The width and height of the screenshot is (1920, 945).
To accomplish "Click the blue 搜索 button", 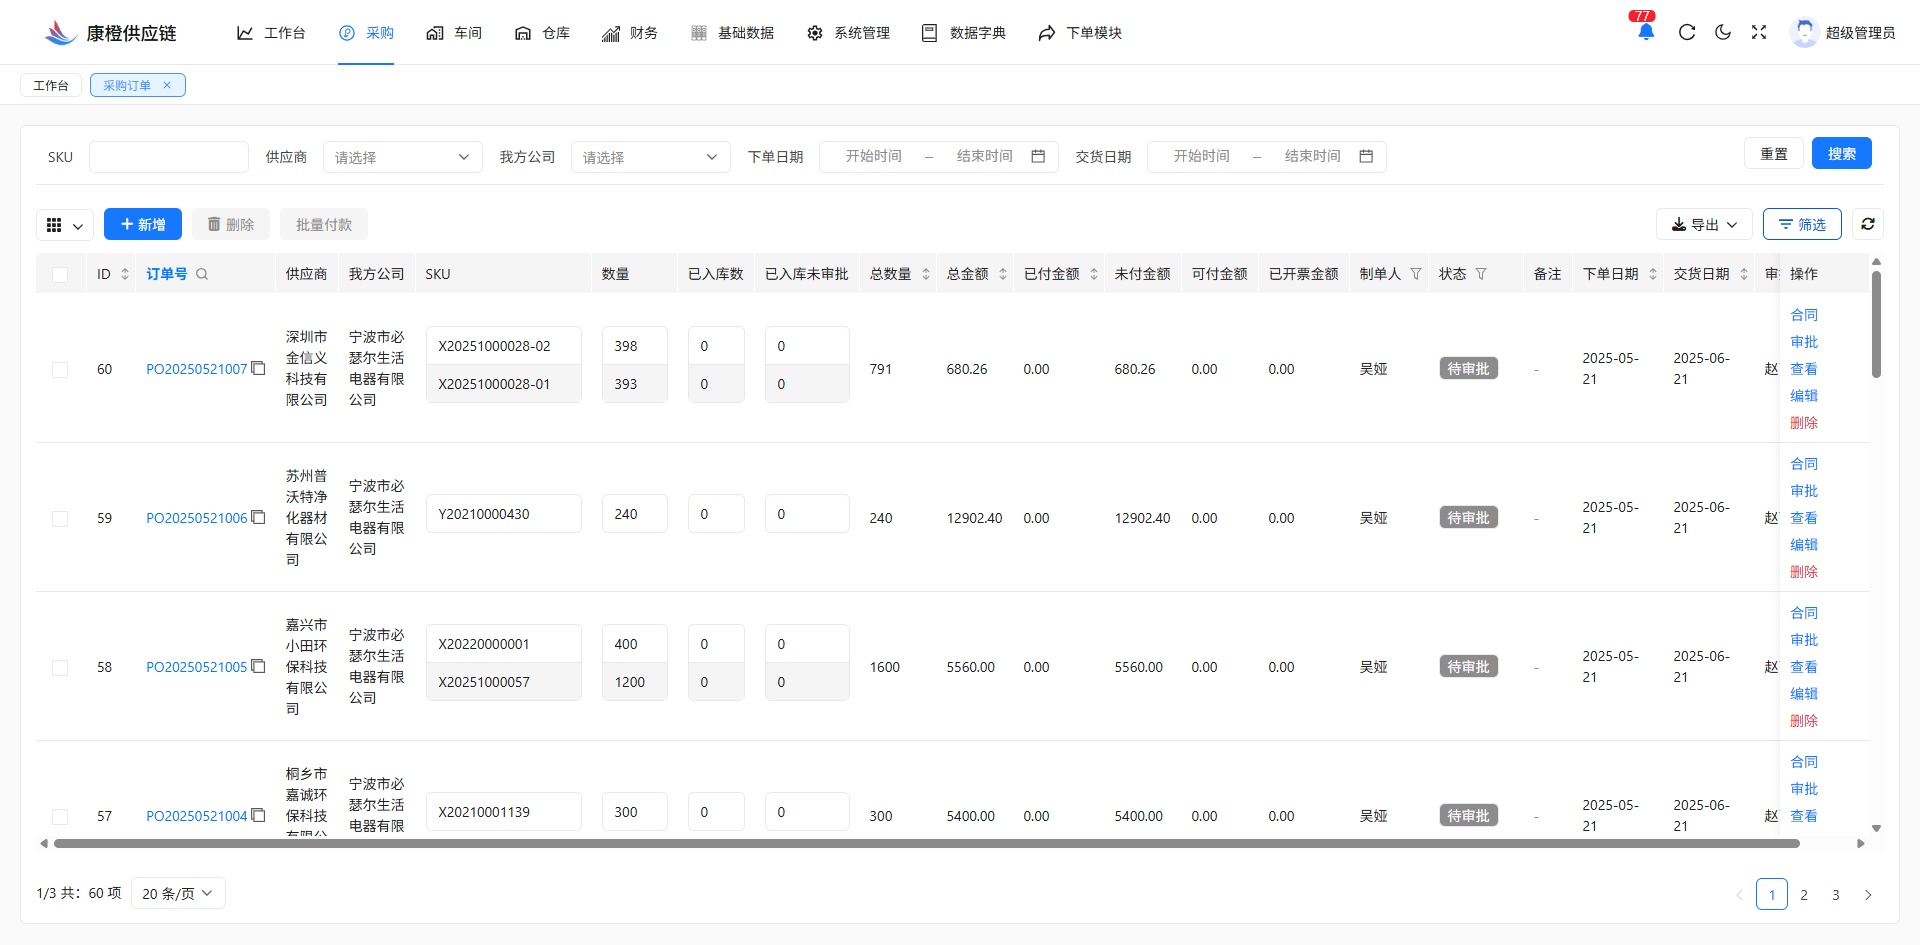I will [1841, 153].
